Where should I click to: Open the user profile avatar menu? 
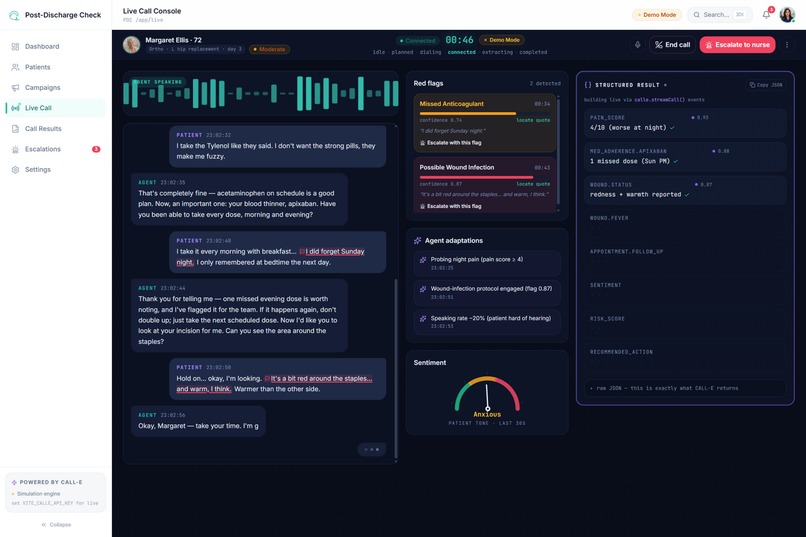click(787, 14)
